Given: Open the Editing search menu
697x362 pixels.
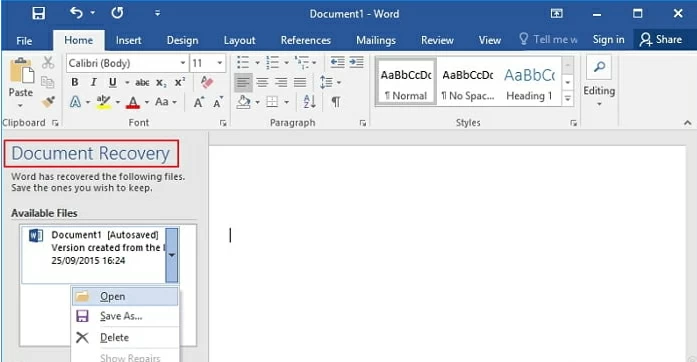Looking at the screenshot, I should [599, 81].
